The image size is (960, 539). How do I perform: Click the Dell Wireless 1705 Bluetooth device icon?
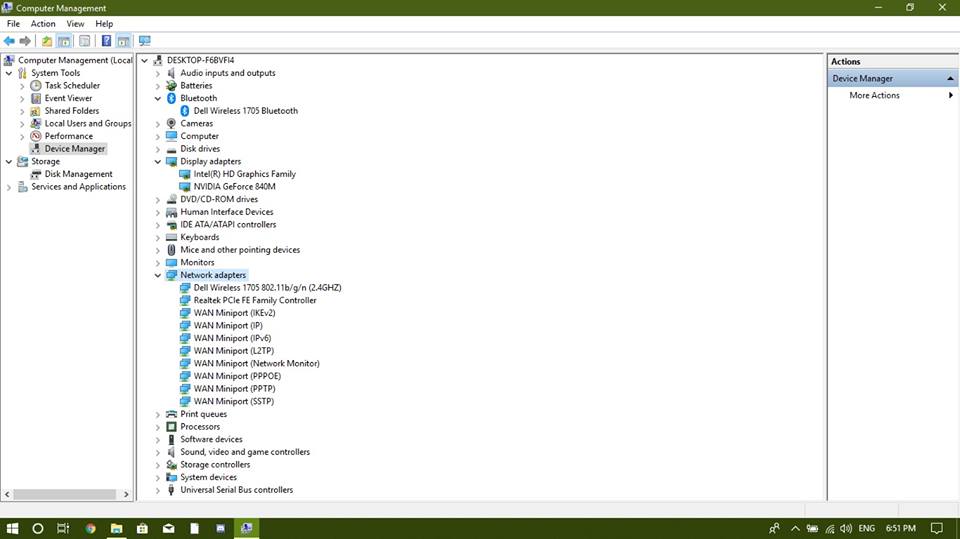pyautogui.click(x=185, y=111)
